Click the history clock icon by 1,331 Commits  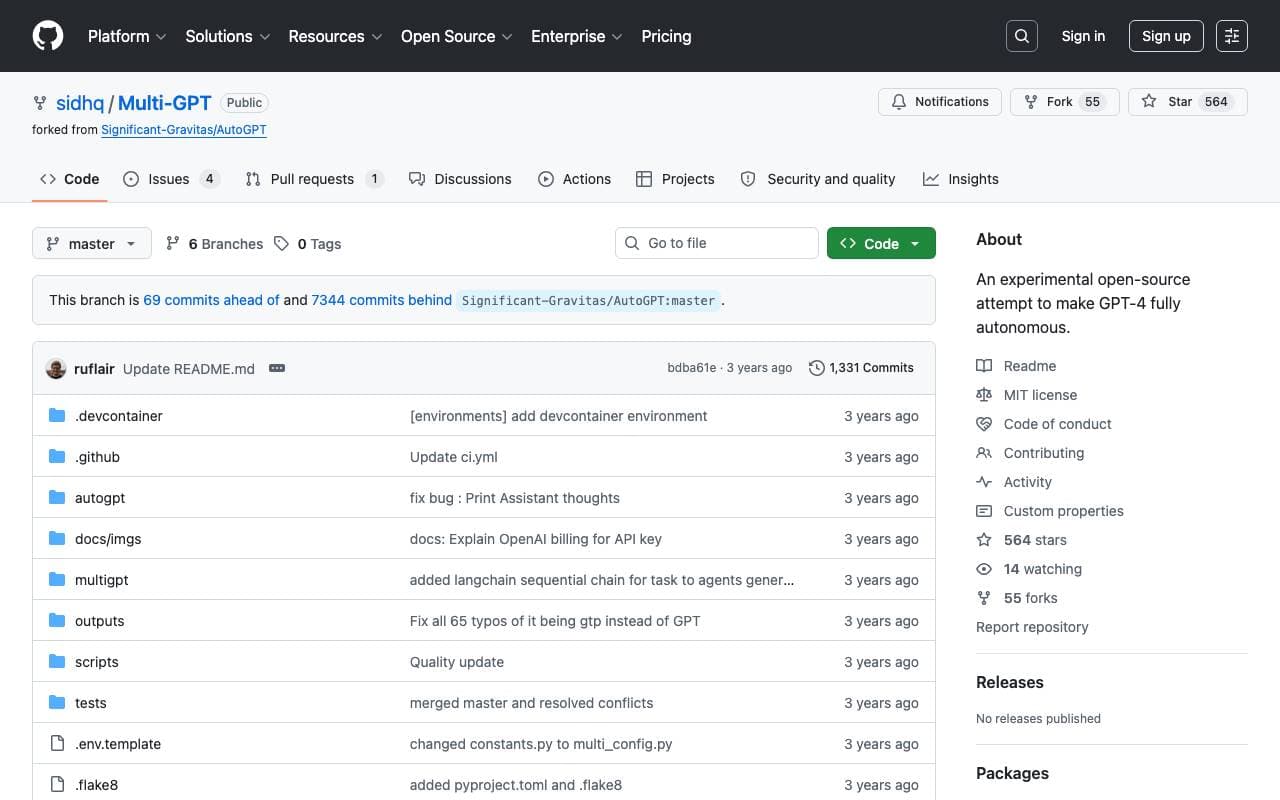pos(816,368)
